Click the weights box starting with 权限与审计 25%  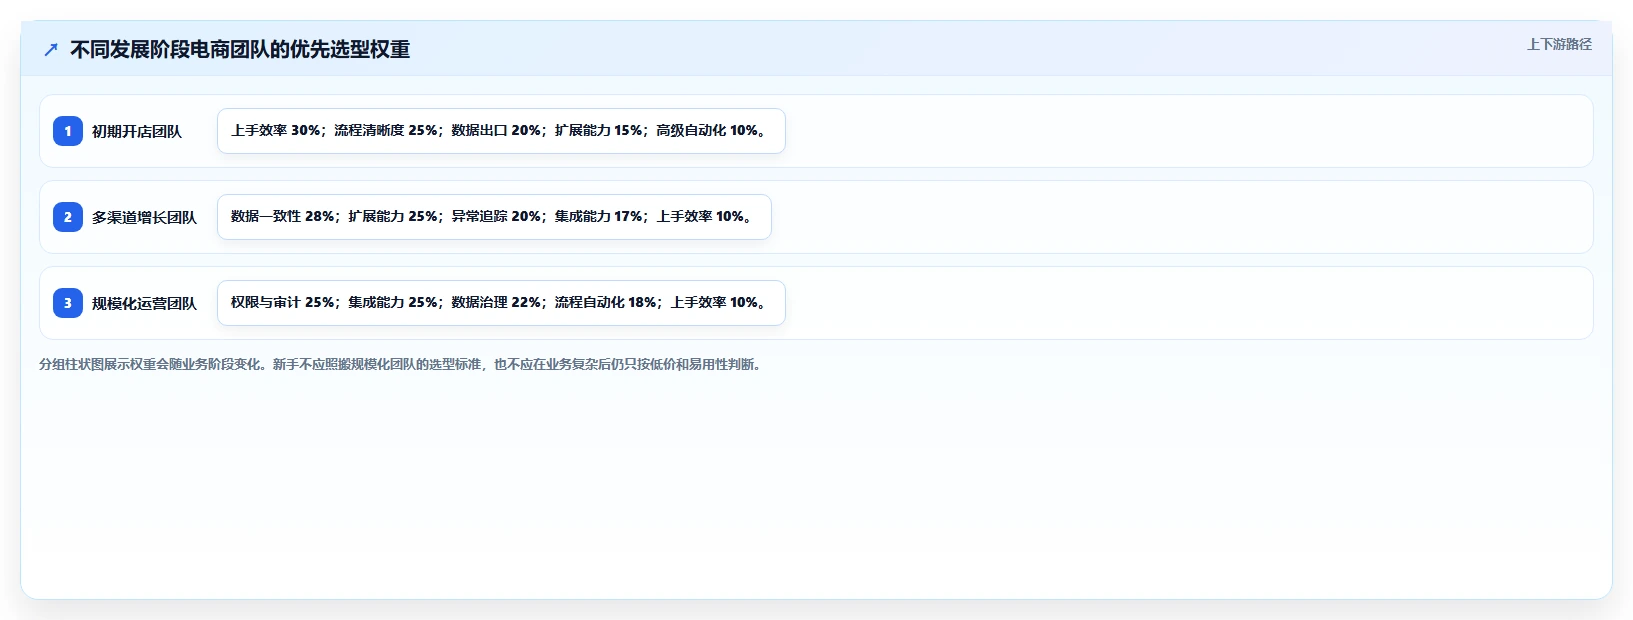pyautogui.click(x=501, y=303)
